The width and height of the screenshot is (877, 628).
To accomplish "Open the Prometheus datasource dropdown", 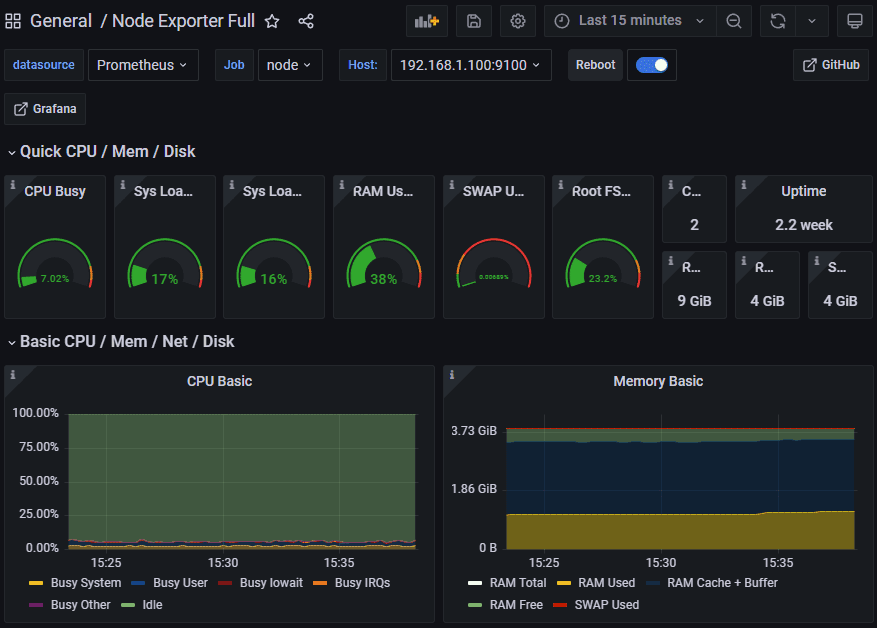I will pyautogui.click(x=143, y=65).
